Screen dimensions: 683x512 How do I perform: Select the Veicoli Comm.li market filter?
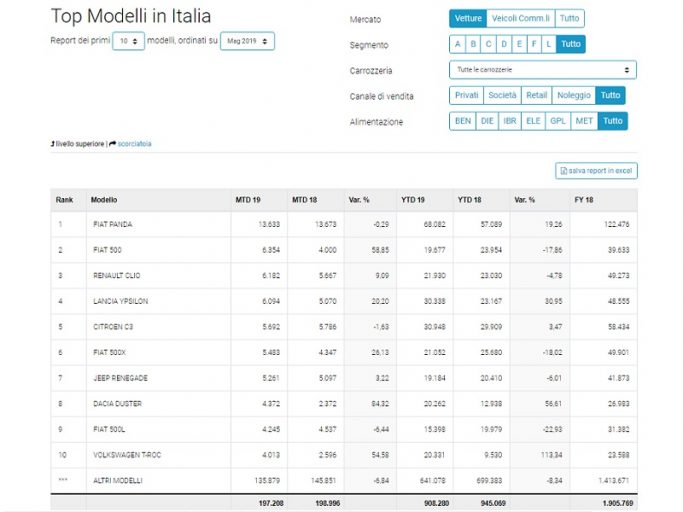pyautogui.click(x=521, y=18)
